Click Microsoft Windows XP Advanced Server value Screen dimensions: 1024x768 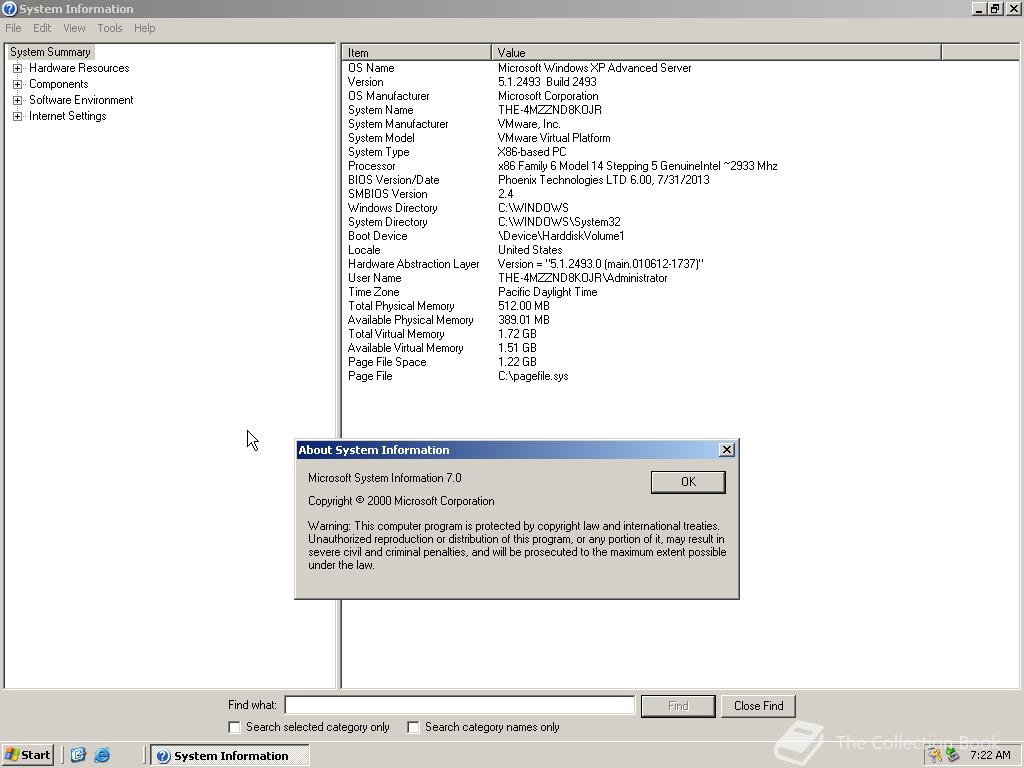click(594, 68)
